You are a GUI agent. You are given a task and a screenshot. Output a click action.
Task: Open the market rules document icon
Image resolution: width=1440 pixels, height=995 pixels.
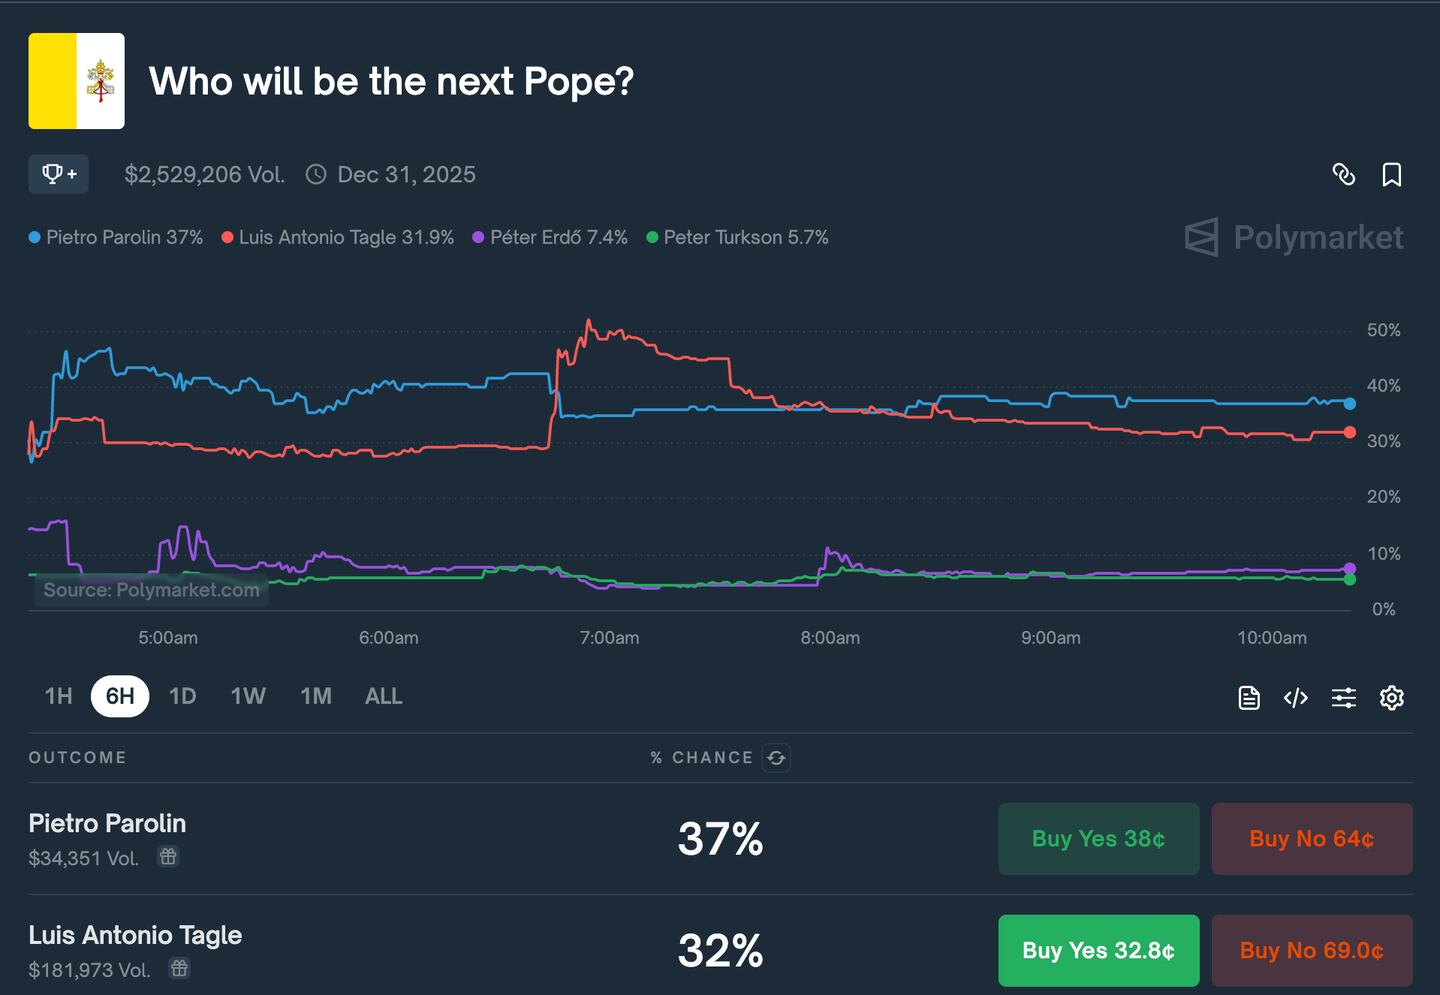tap(1248, 697)
